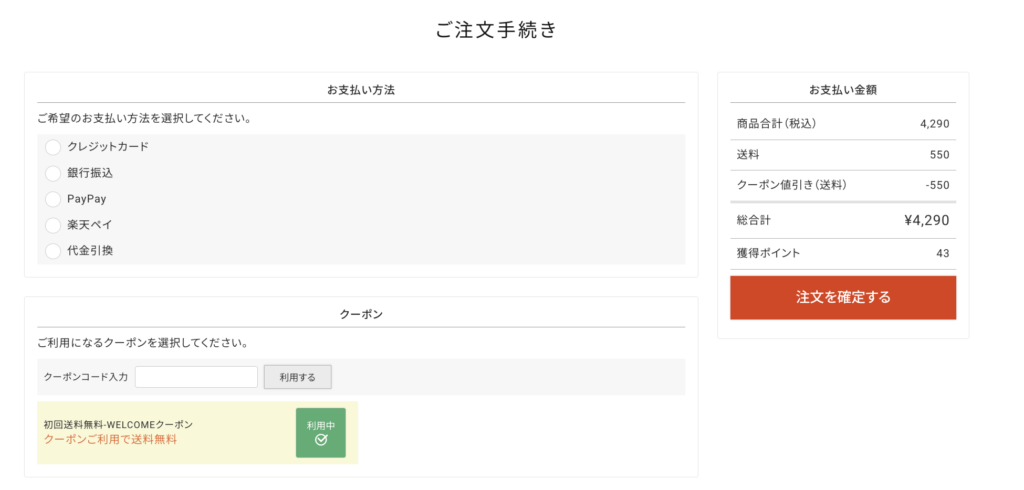Choose 銀行振込 radio button as payment

pos(54,173)
